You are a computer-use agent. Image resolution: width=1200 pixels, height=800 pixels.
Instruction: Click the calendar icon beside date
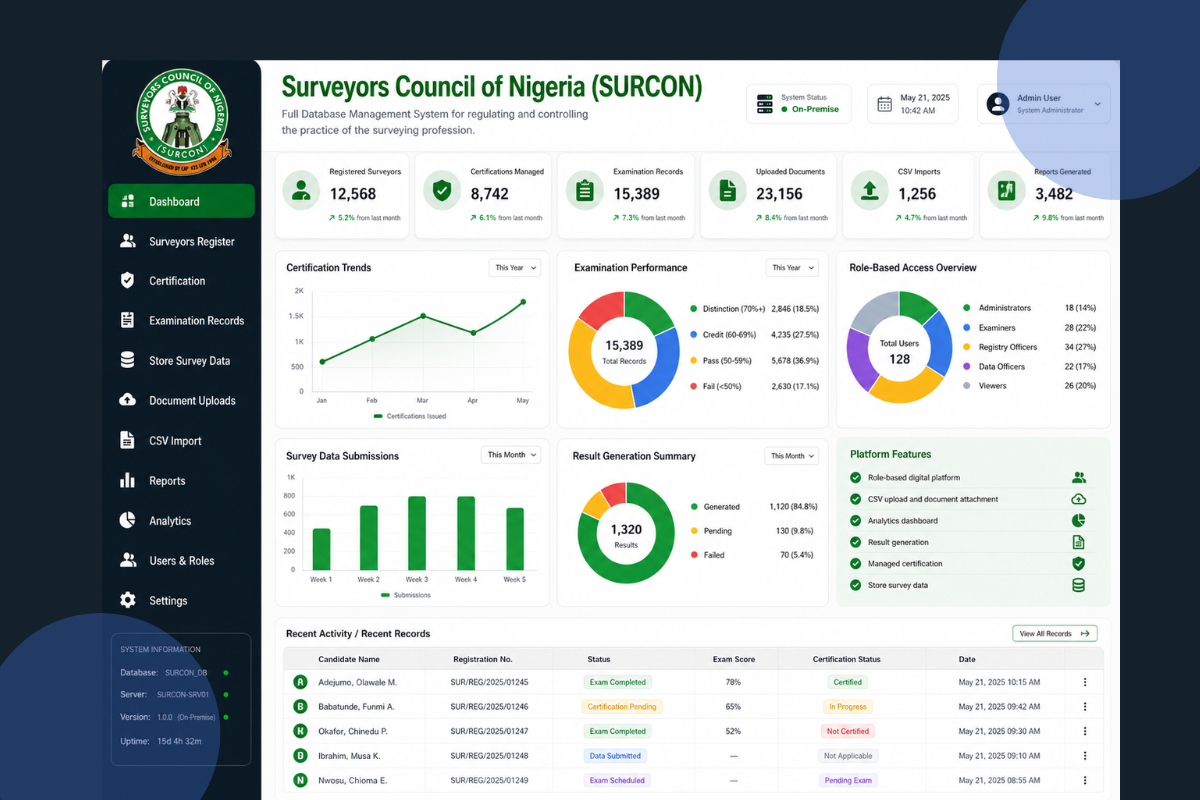coord(884,104)
